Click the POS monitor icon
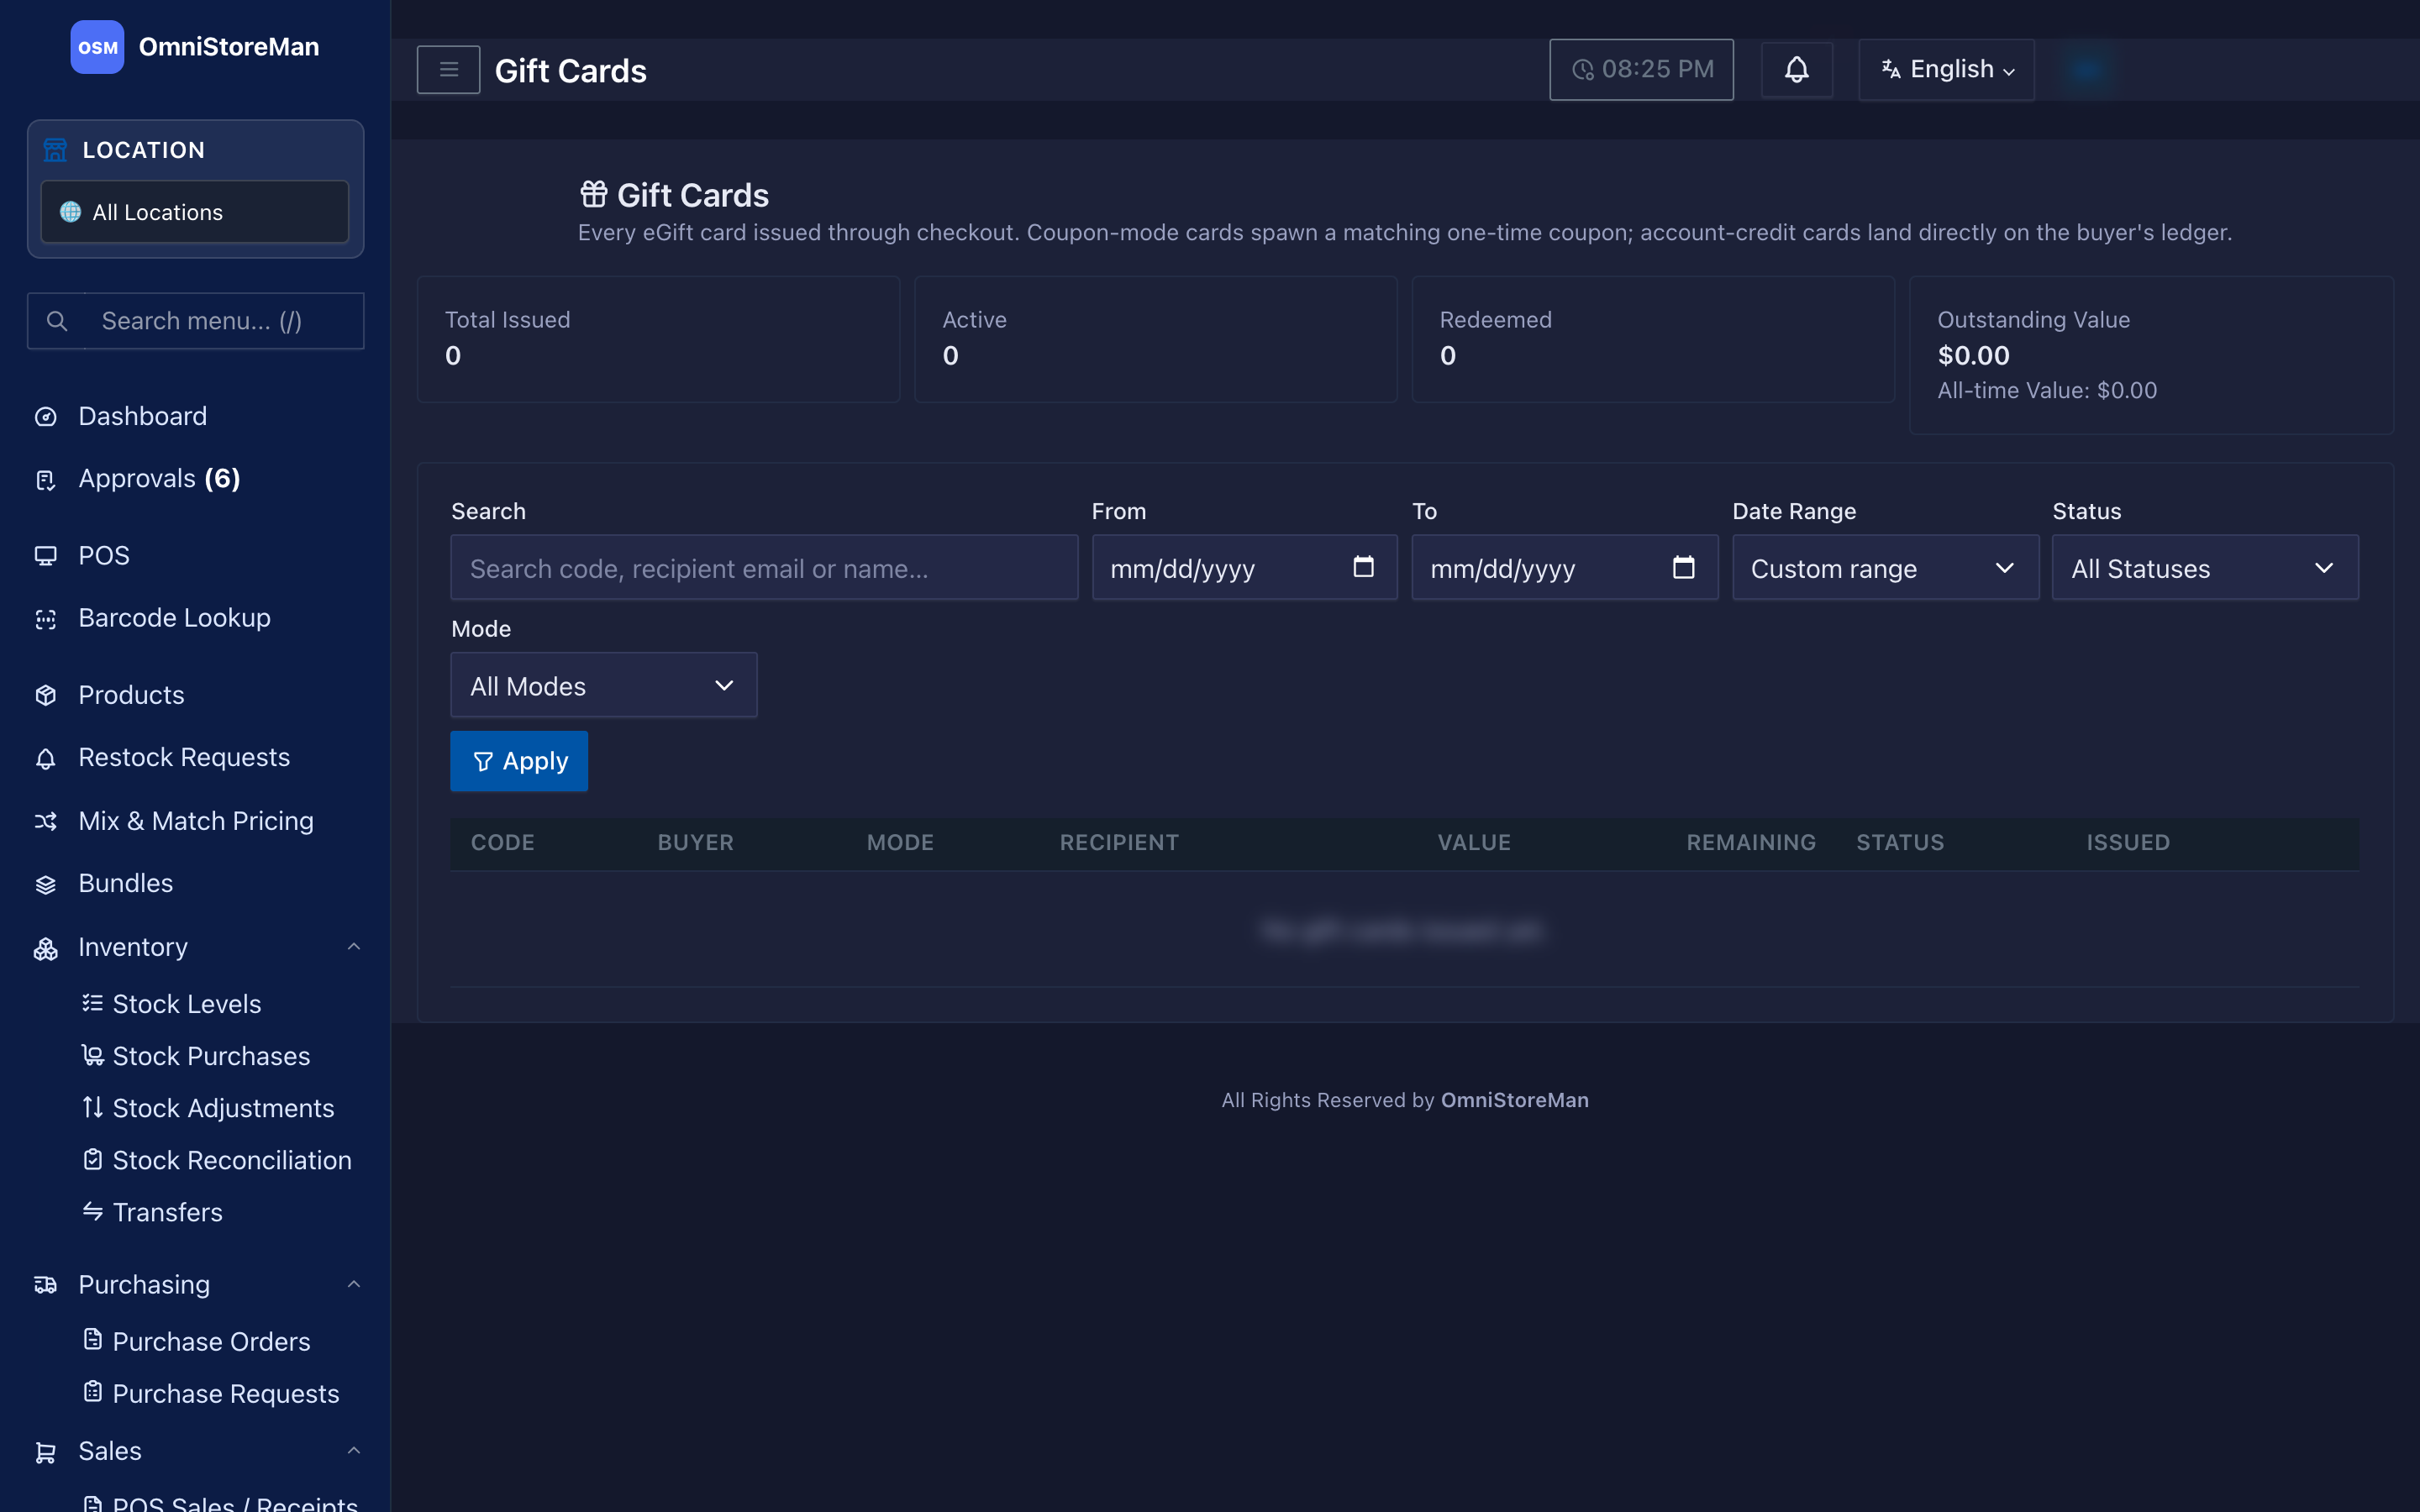2420x1512 pixels. (x=46, y=556)
